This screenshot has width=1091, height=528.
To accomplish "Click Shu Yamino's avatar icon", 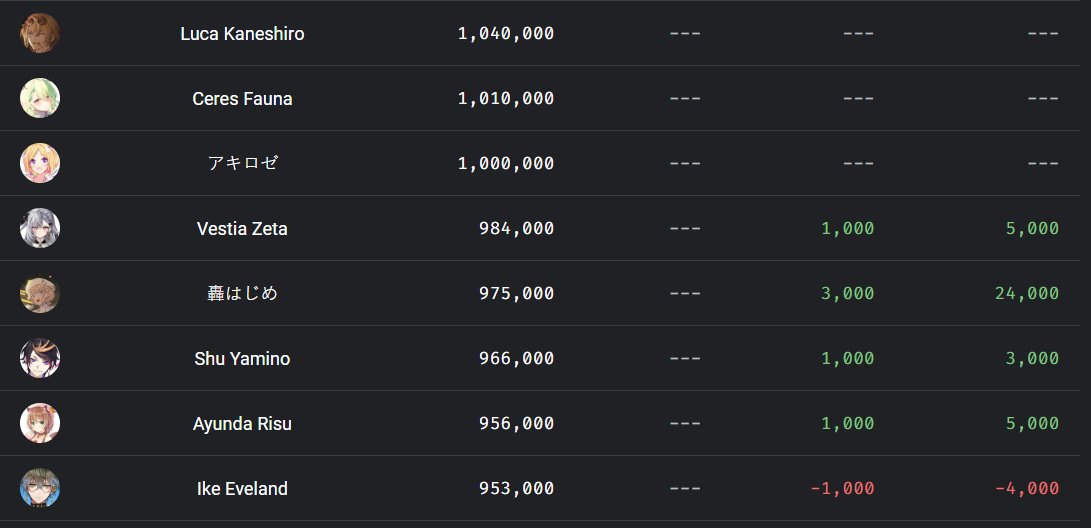I will pos(40,358).
